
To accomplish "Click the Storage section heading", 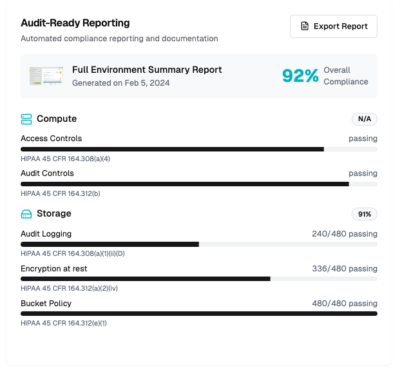I will click(54, 213).
